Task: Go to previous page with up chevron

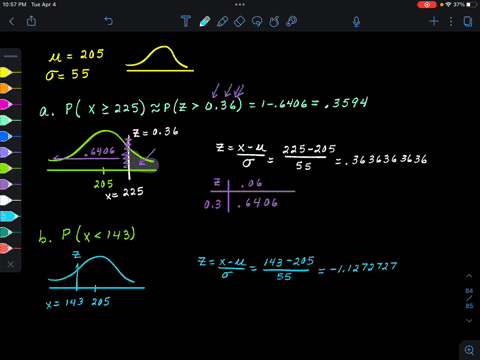Action: click(x=469, y=276)
